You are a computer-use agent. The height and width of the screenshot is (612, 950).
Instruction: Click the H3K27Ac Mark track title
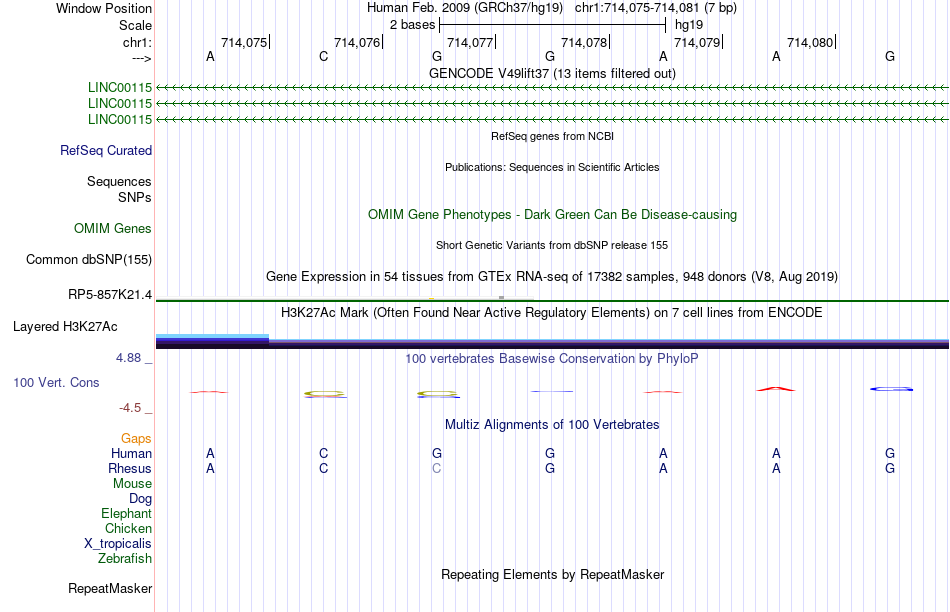(552, 313)
